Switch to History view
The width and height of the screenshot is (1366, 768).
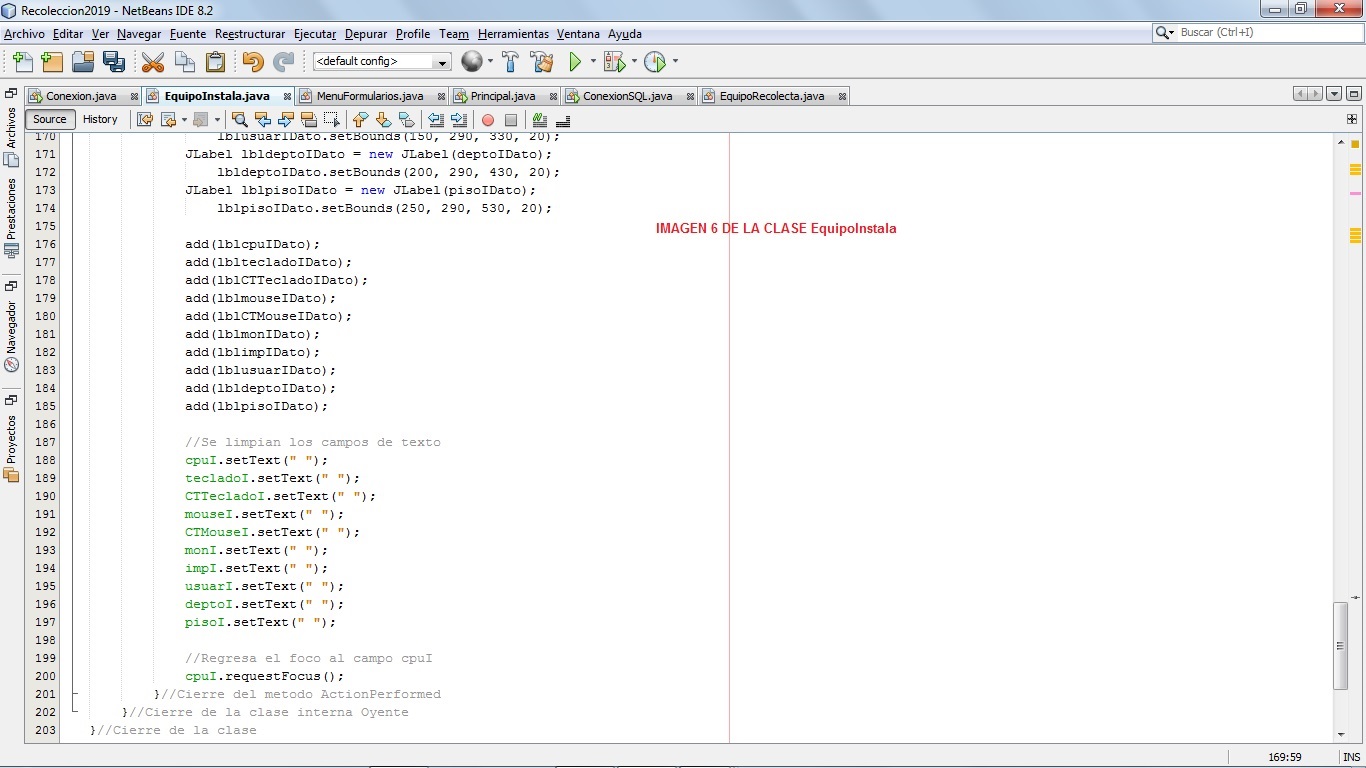(100, 119)
